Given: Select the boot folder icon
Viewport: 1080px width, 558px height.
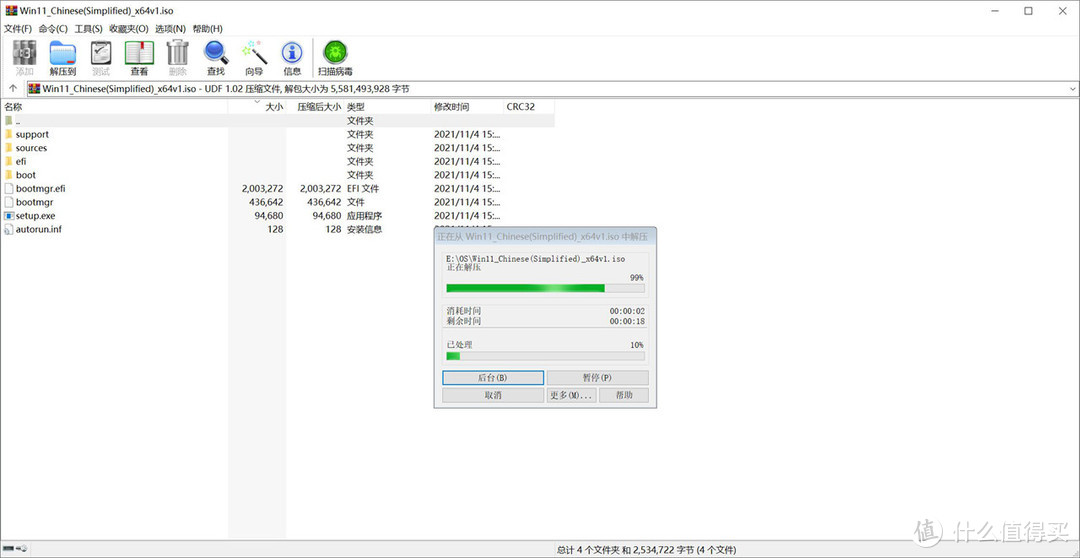Looking at the screenshot, I should [x=8, y=175].
